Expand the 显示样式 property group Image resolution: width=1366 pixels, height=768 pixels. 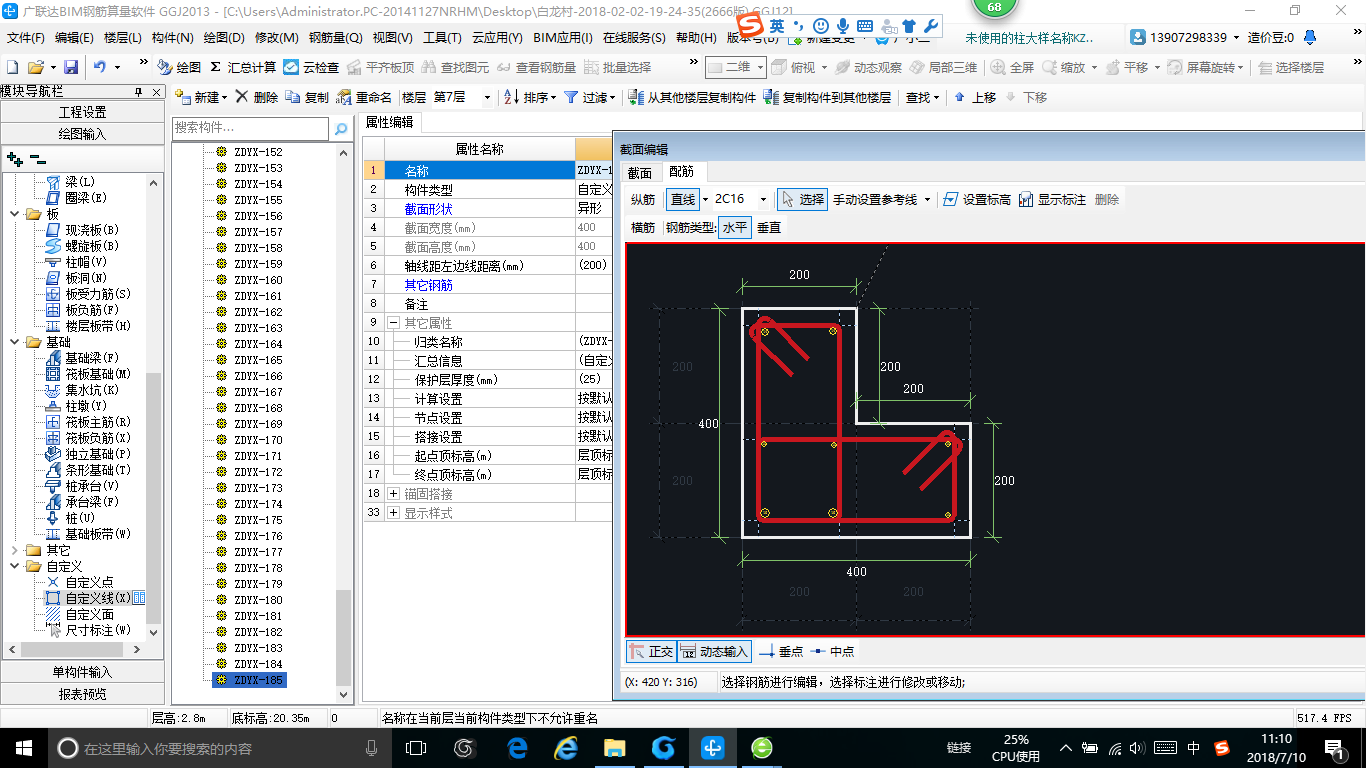coord(393,513)
